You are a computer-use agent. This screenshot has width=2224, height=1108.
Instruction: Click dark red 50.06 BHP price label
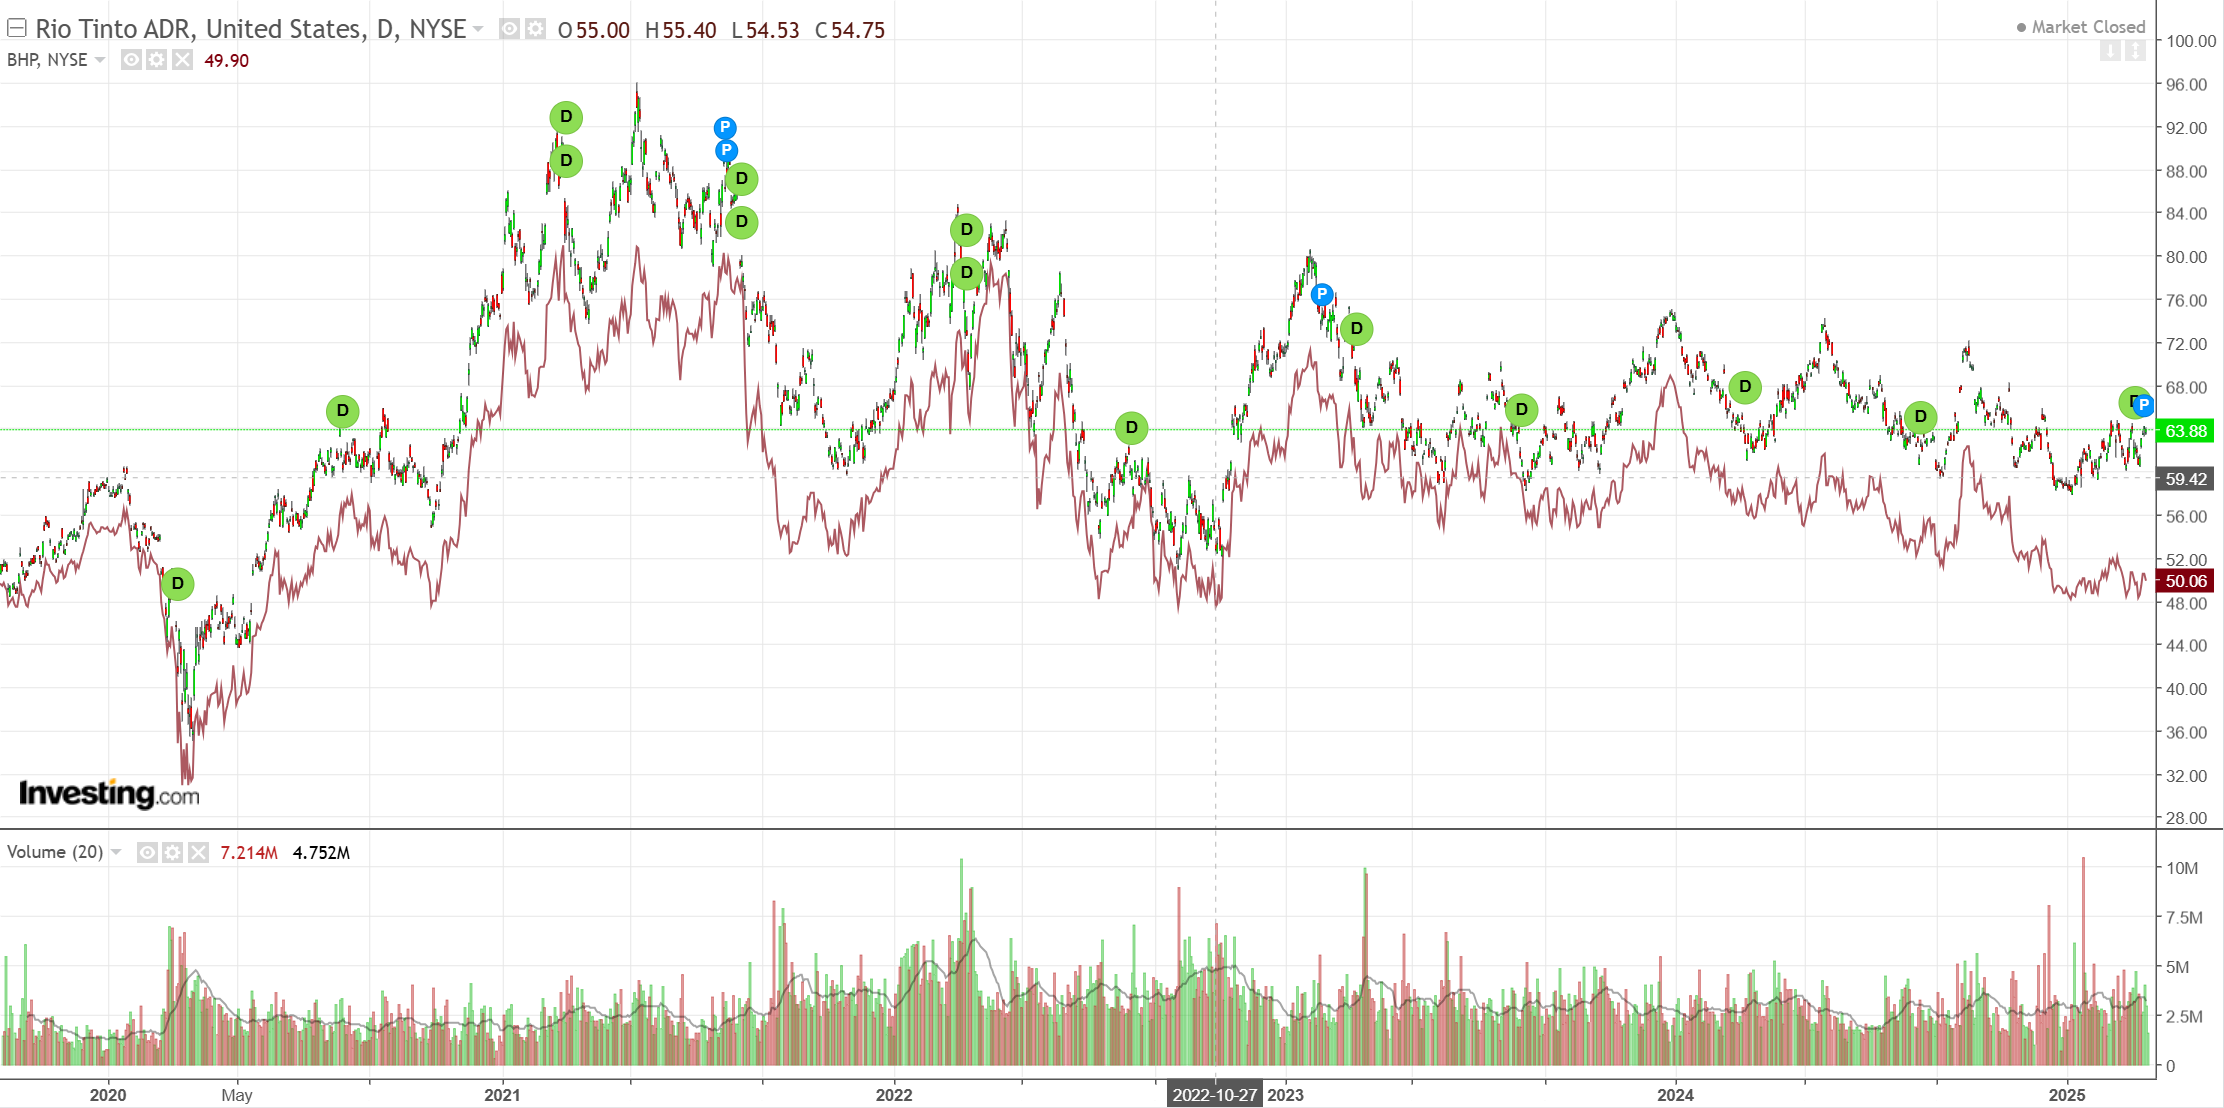coord(2185,581)
